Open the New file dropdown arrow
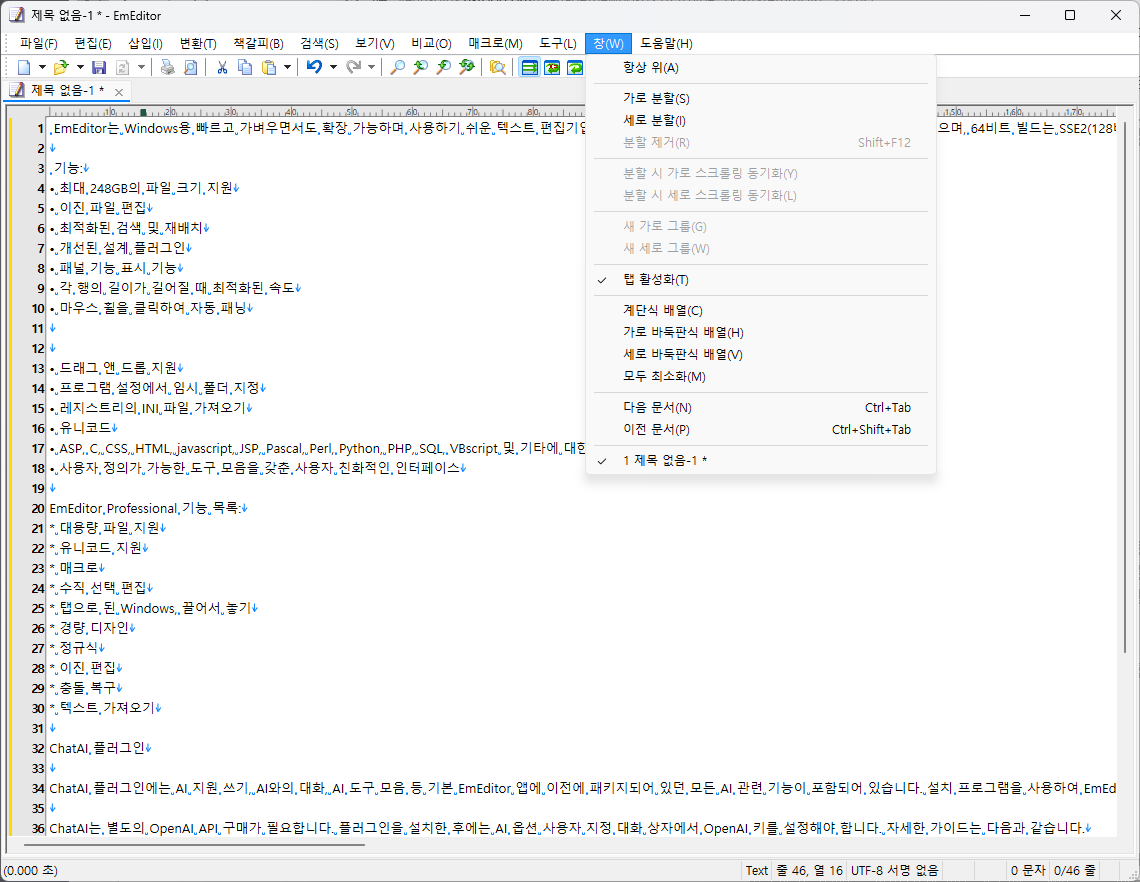This screenshot has height=882, width=1140. (42, 67)
